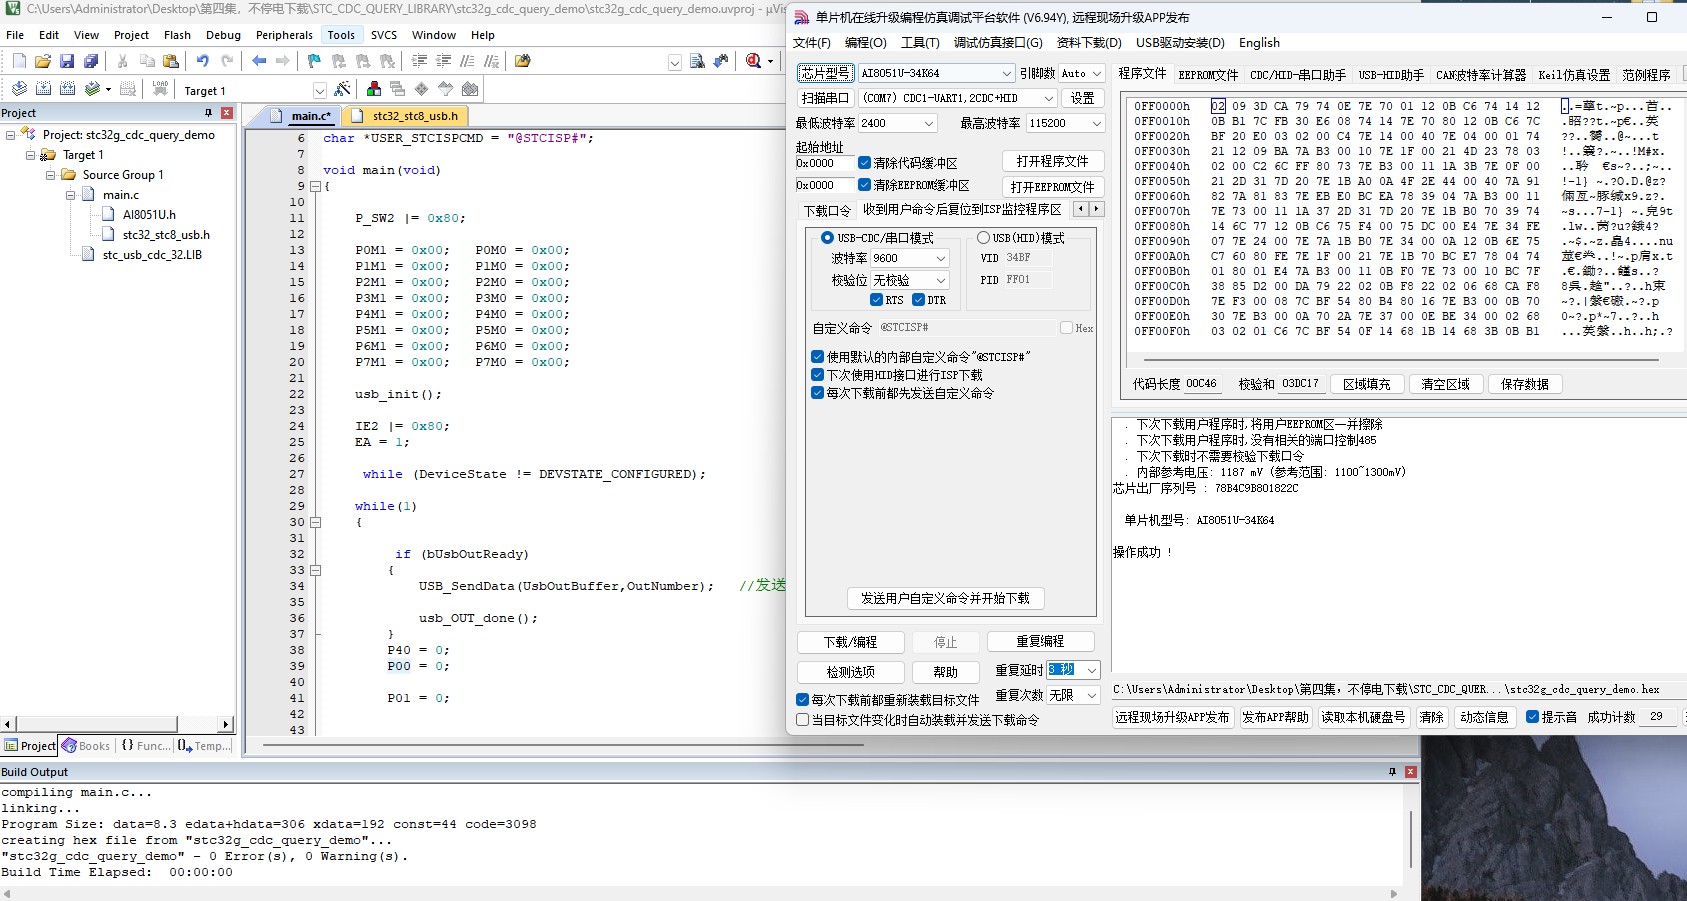Click the Insert Bookmark flag icon
This screenshot has width=1687, height=901.
(x=313, y=61)
